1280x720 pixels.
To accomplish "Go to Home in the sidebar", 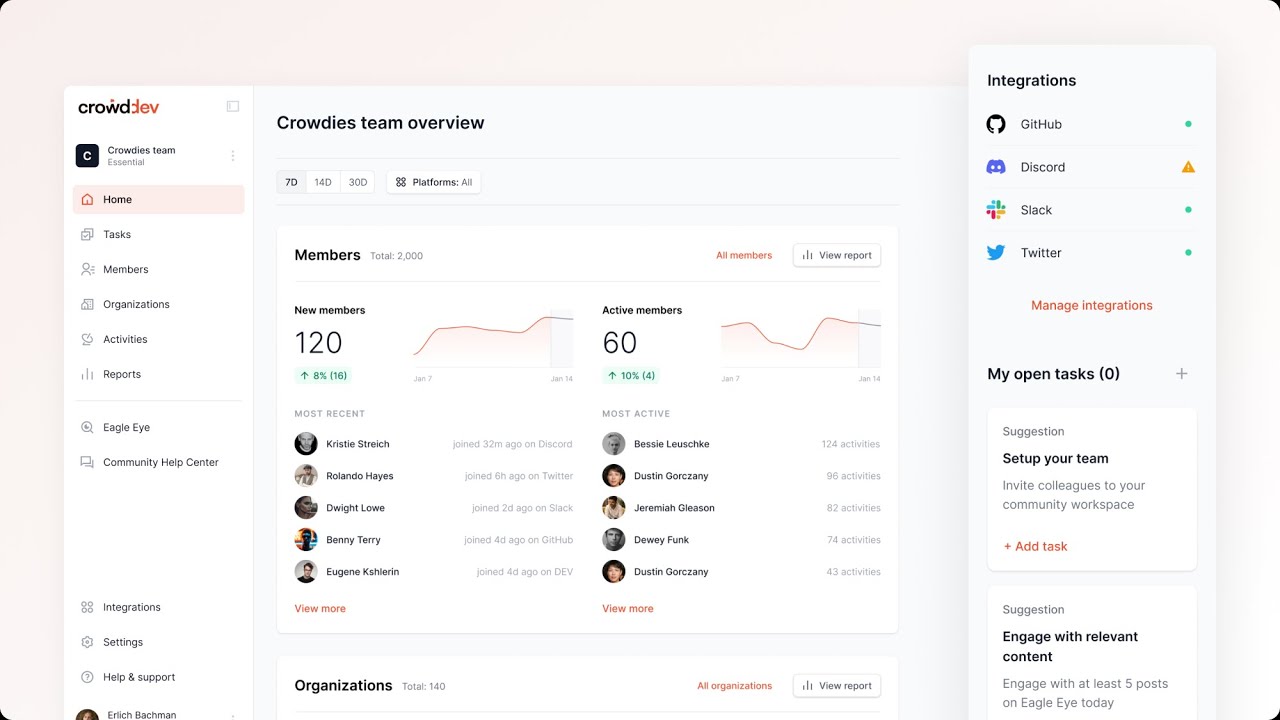I will point(158,199).
